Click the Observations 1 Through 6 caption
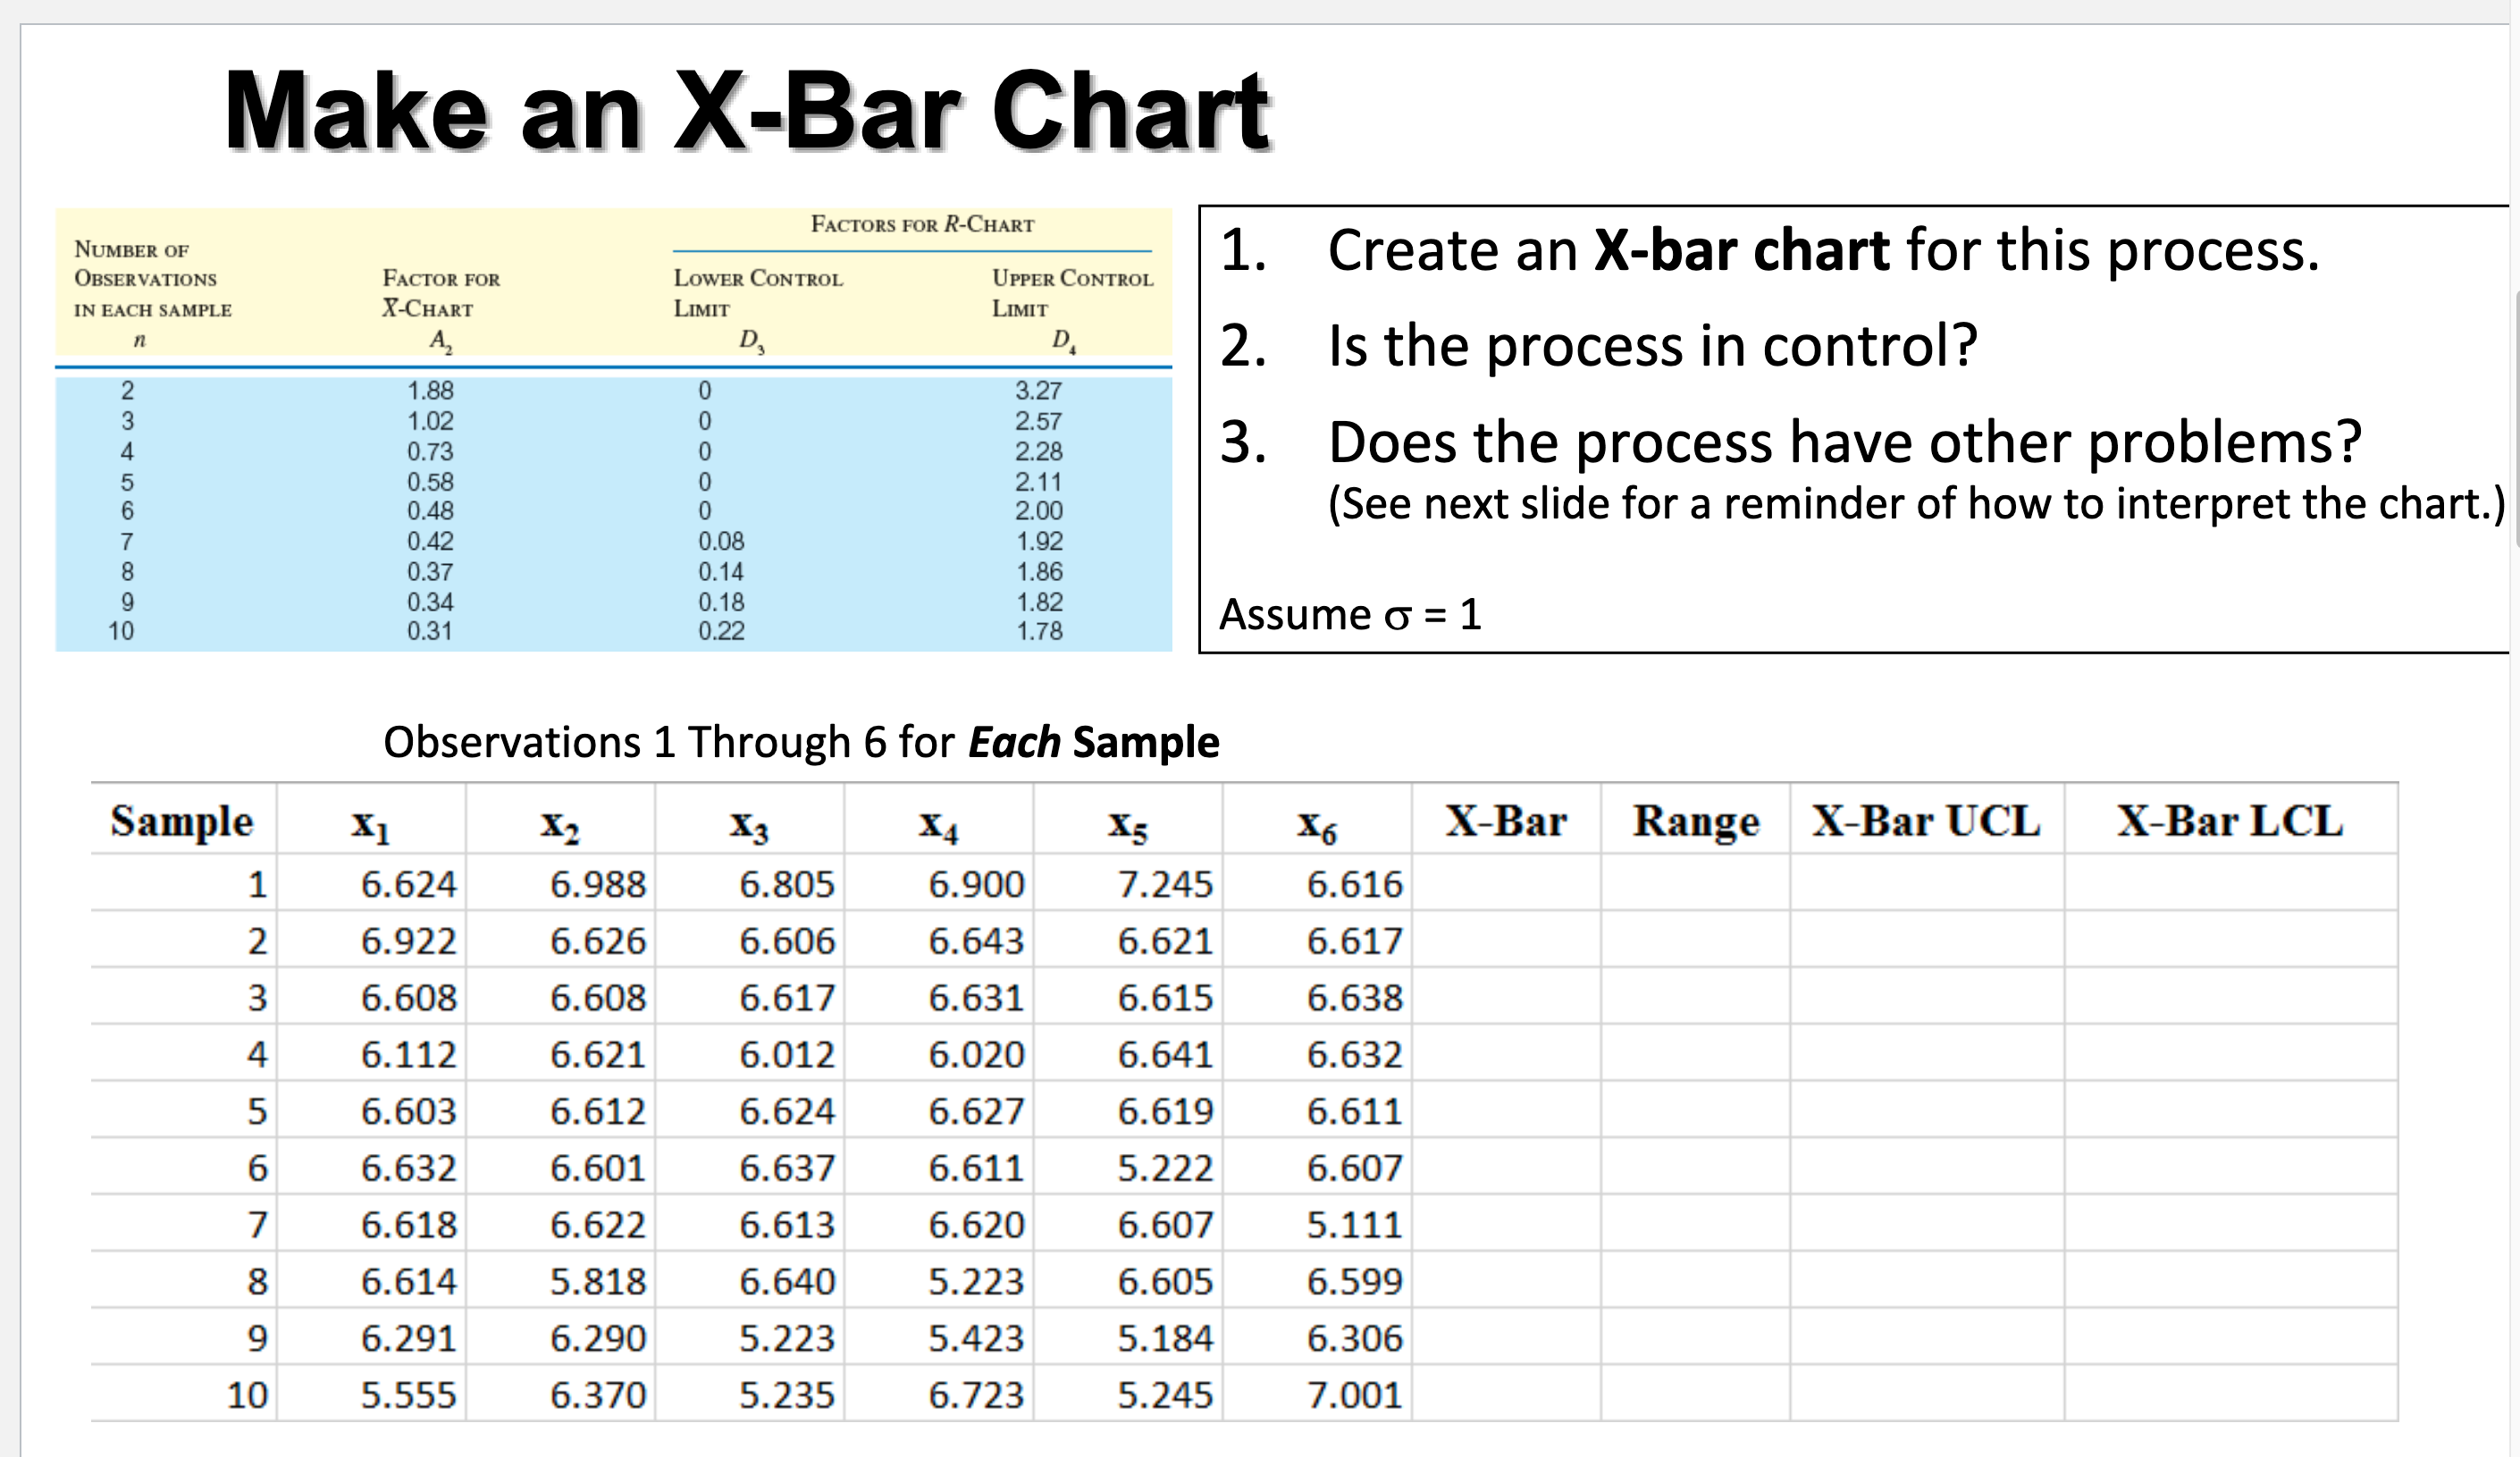Image resolution: width=2520 pixels, height=1457 pixels. click(800, 742)
